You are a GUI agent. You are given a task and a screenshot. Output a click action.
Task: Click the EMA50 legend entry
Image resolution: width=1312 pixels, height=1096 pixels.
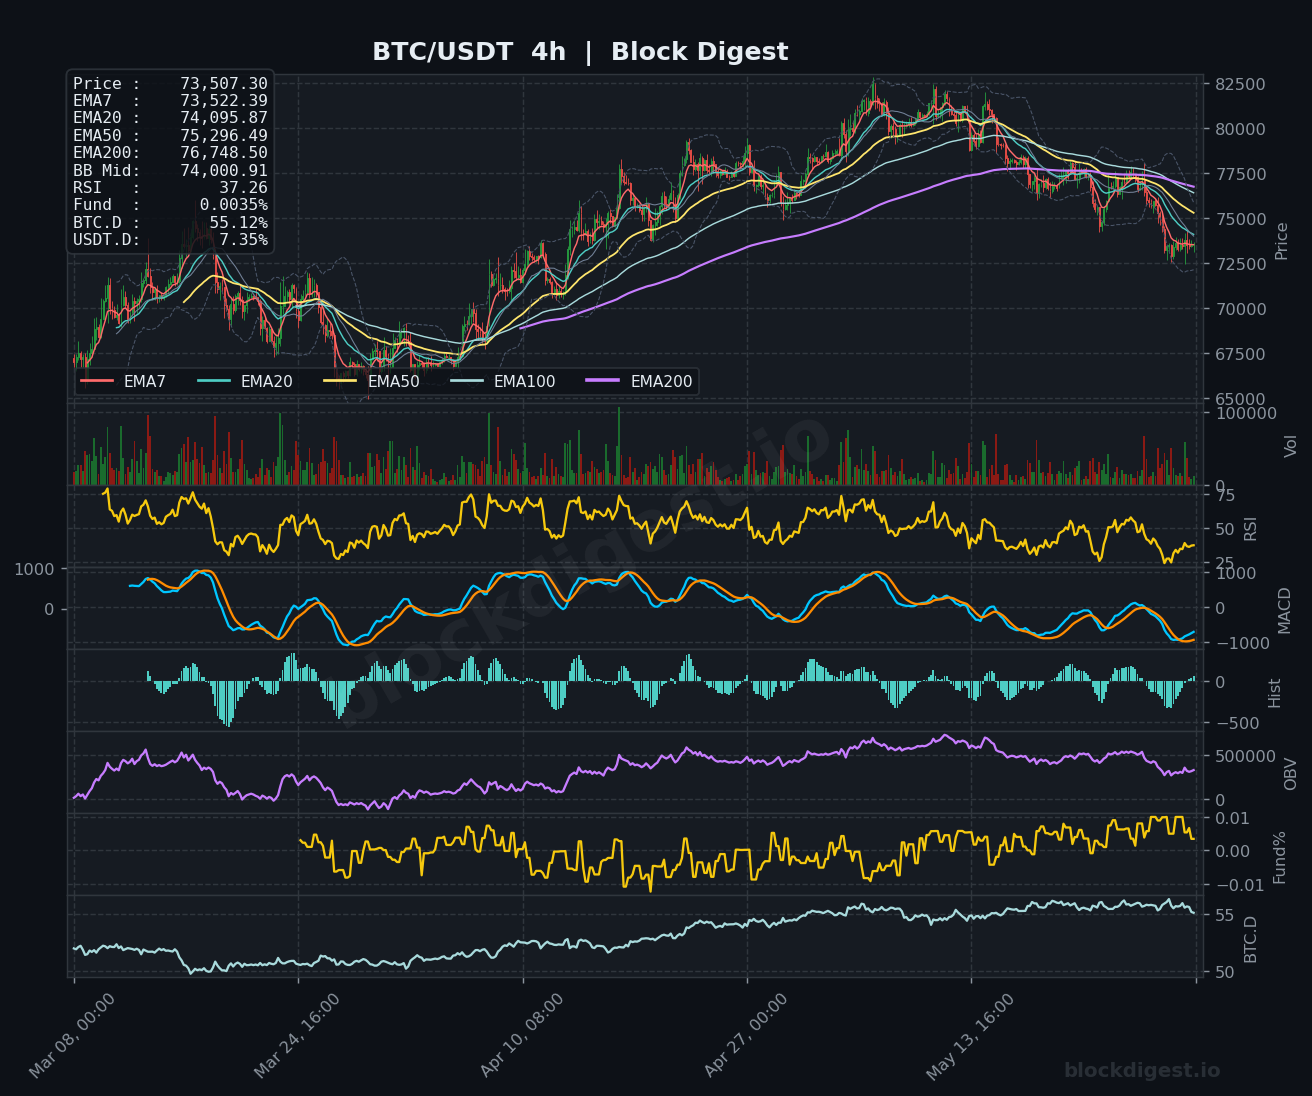(x=372, y=381)
